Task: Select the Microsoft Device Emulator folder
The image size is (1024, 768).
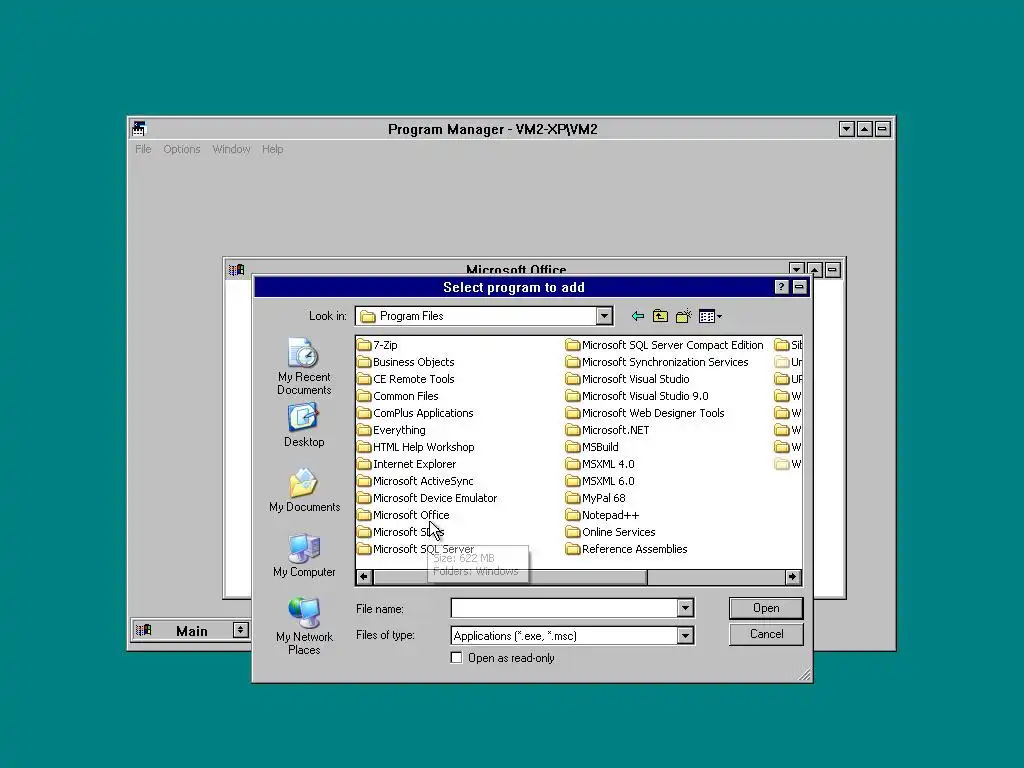Action: pyautogui.click(x=427, y=498)
